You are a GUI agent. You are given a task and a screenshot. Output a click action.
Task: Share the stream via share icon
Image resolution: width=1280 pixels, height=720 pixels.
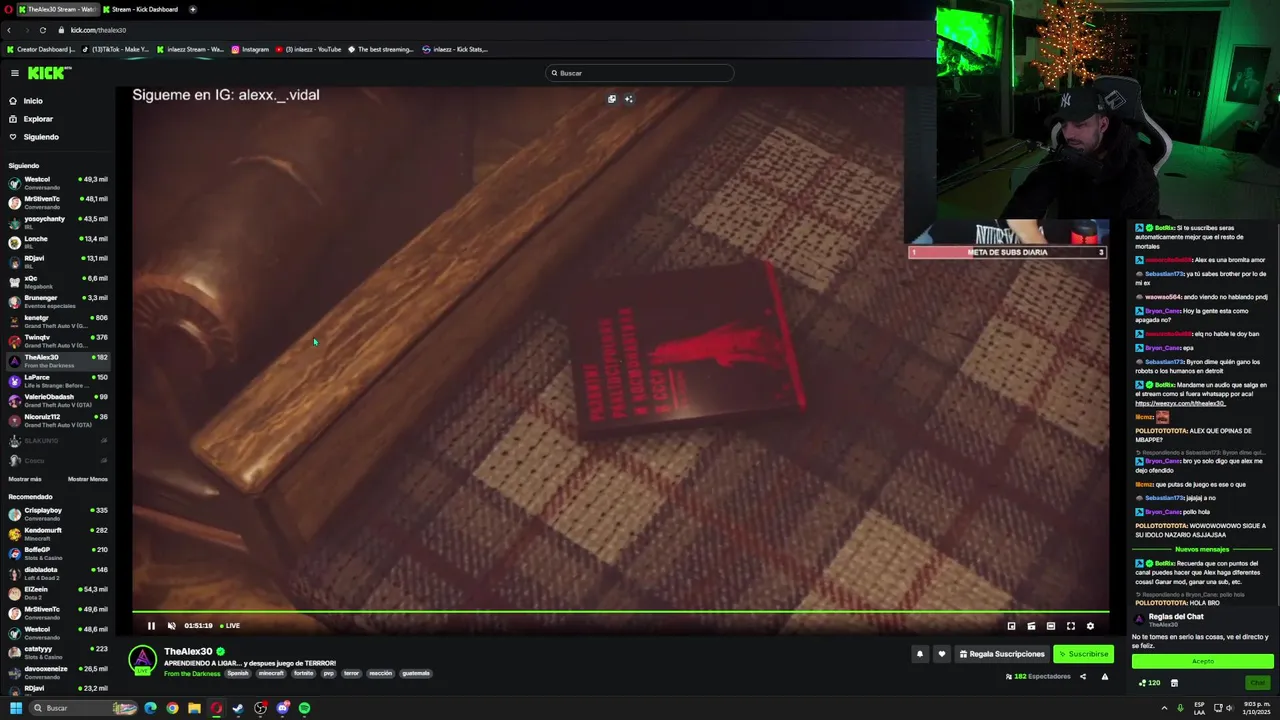coord(1082,677)
